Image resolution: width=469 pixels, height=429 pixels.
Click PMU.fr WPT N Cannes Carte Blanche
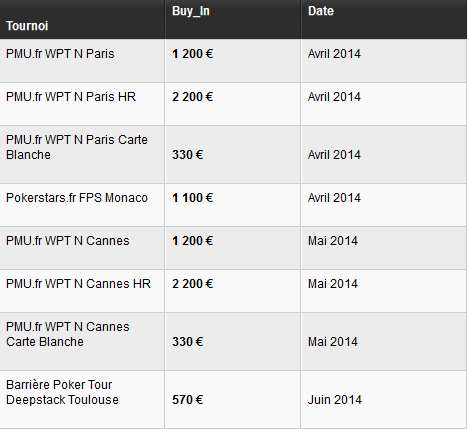click(x=67, y=334)
